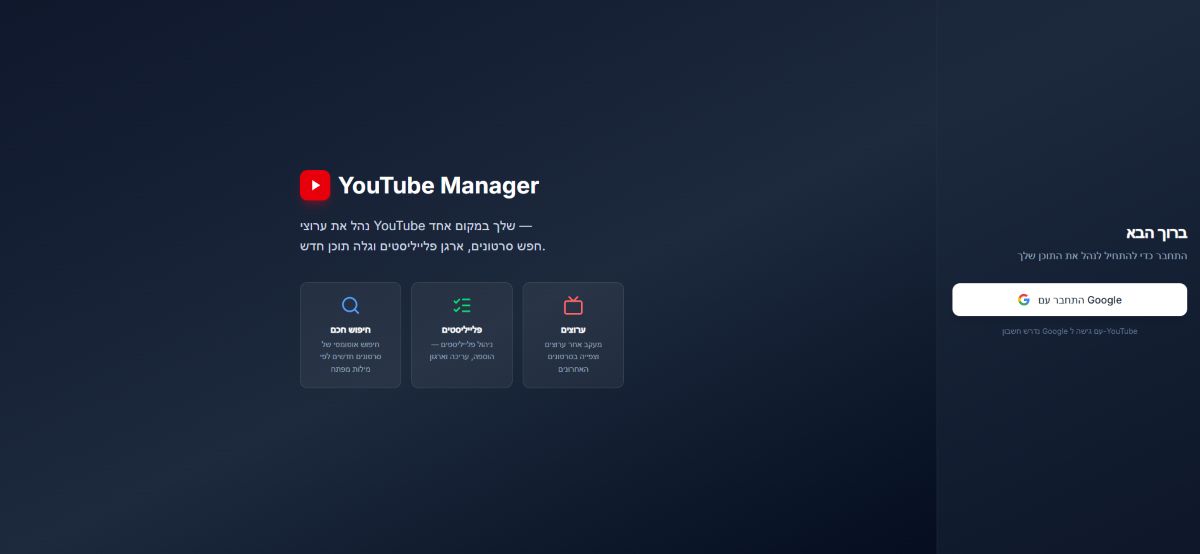This screenshot has height=554, width=1200.
Task: Click the 'חיפוש חכם' card heading
Action: point(350,329)
